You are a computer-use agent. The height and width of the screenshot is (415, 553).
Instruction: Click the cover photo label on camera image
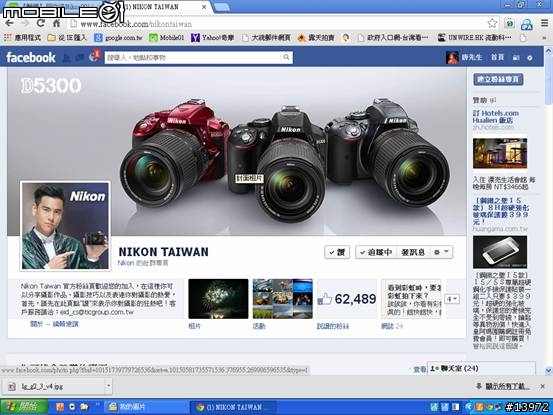tap(249, 178)
